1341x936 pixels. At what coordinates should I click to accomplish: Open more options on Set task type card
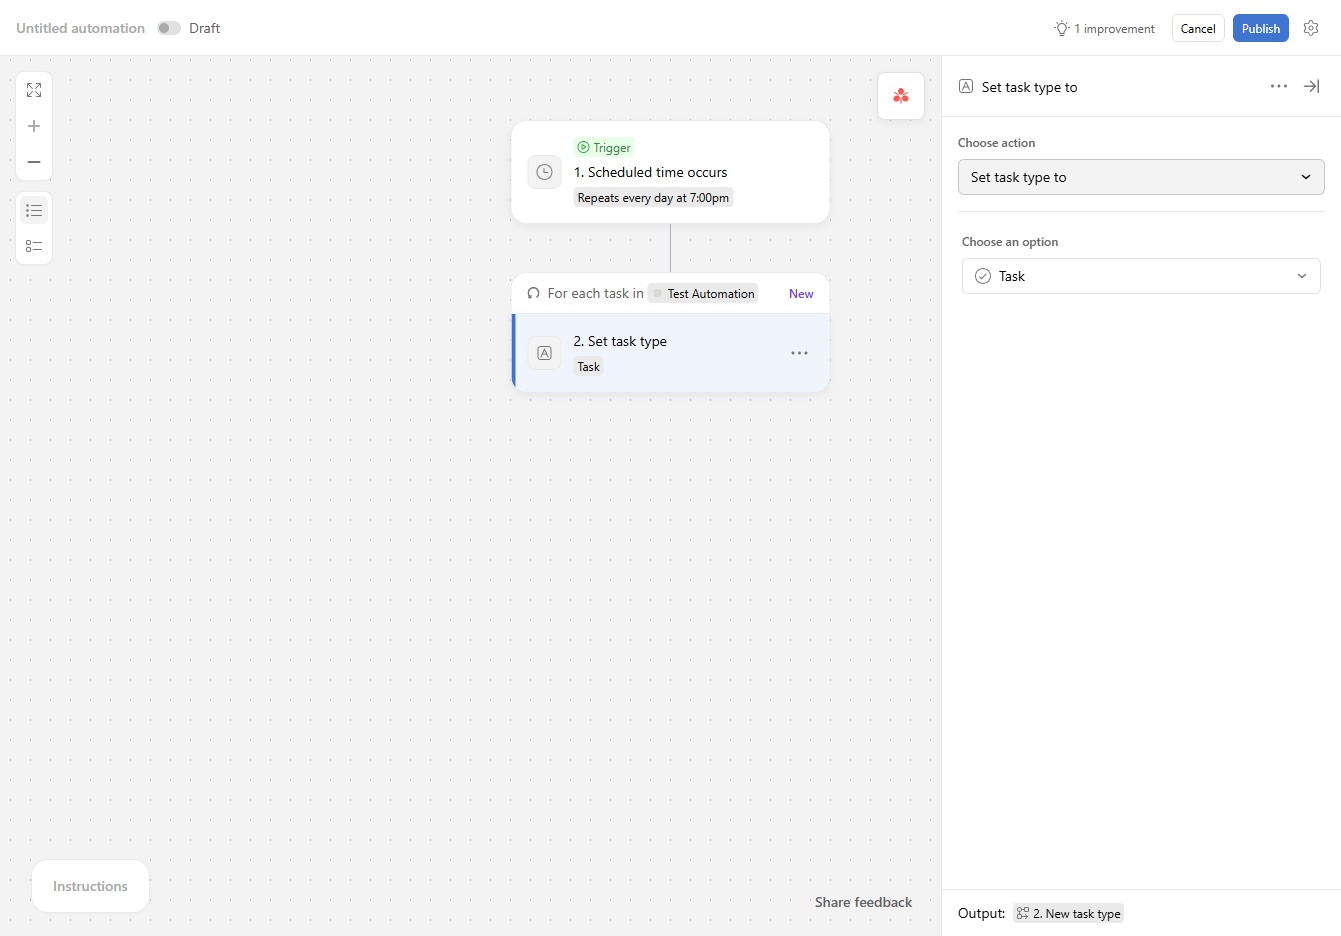pos(799,353)
